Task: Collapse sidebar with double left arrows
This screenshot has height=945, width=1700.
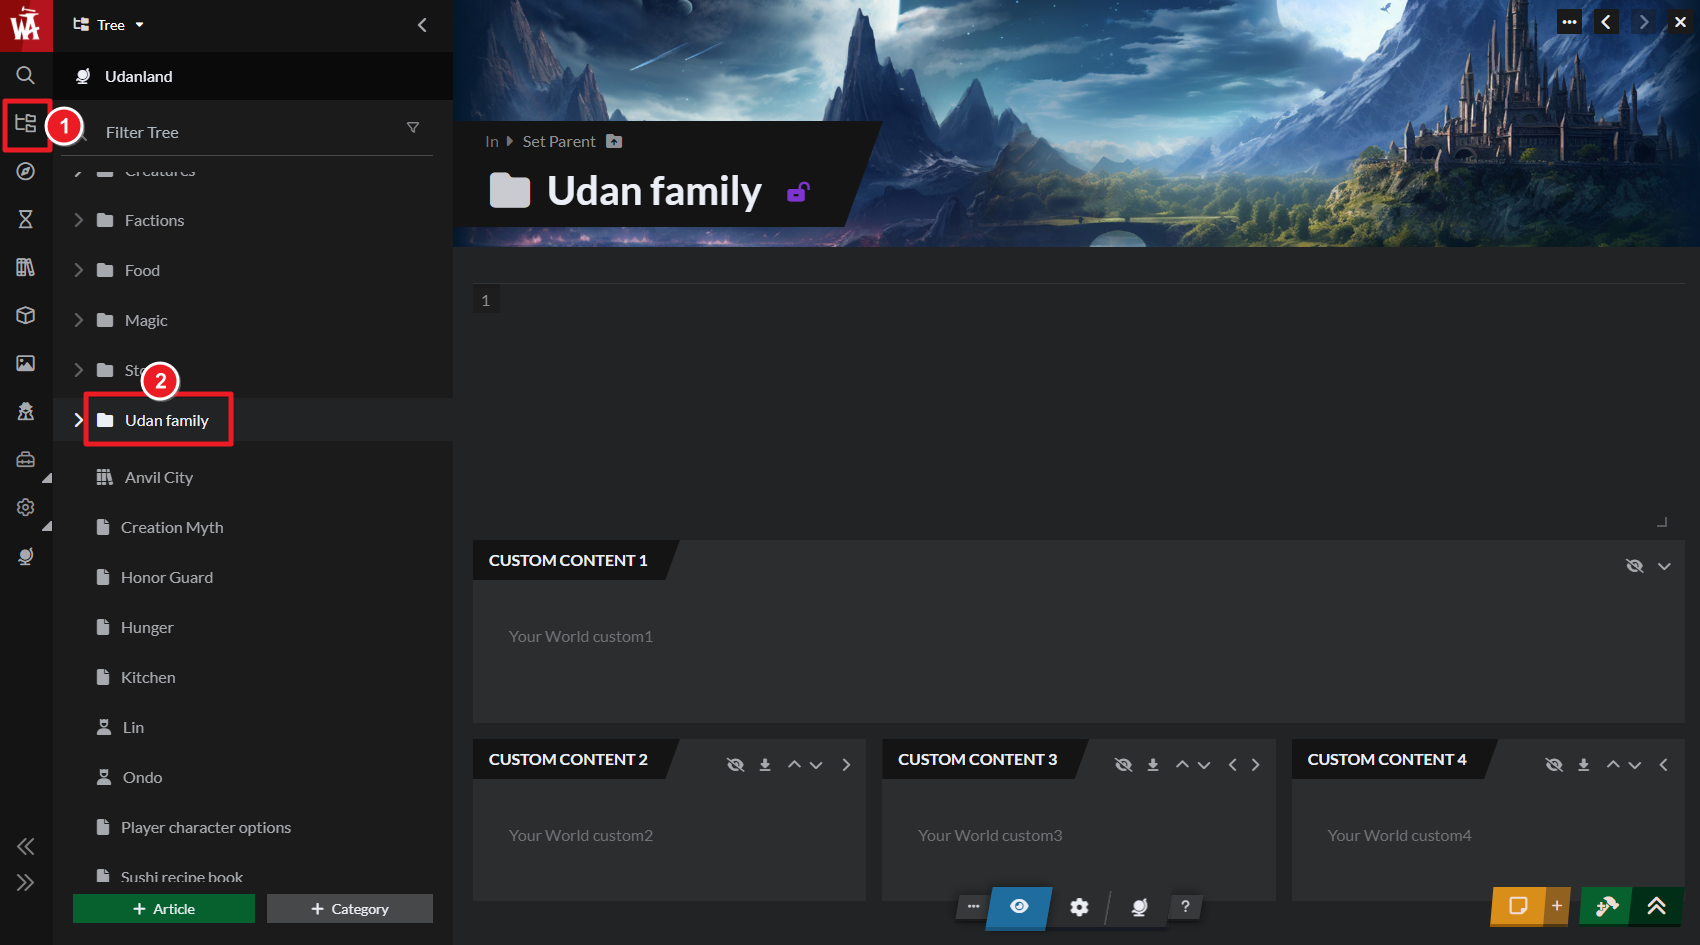Action: (26, 847)
